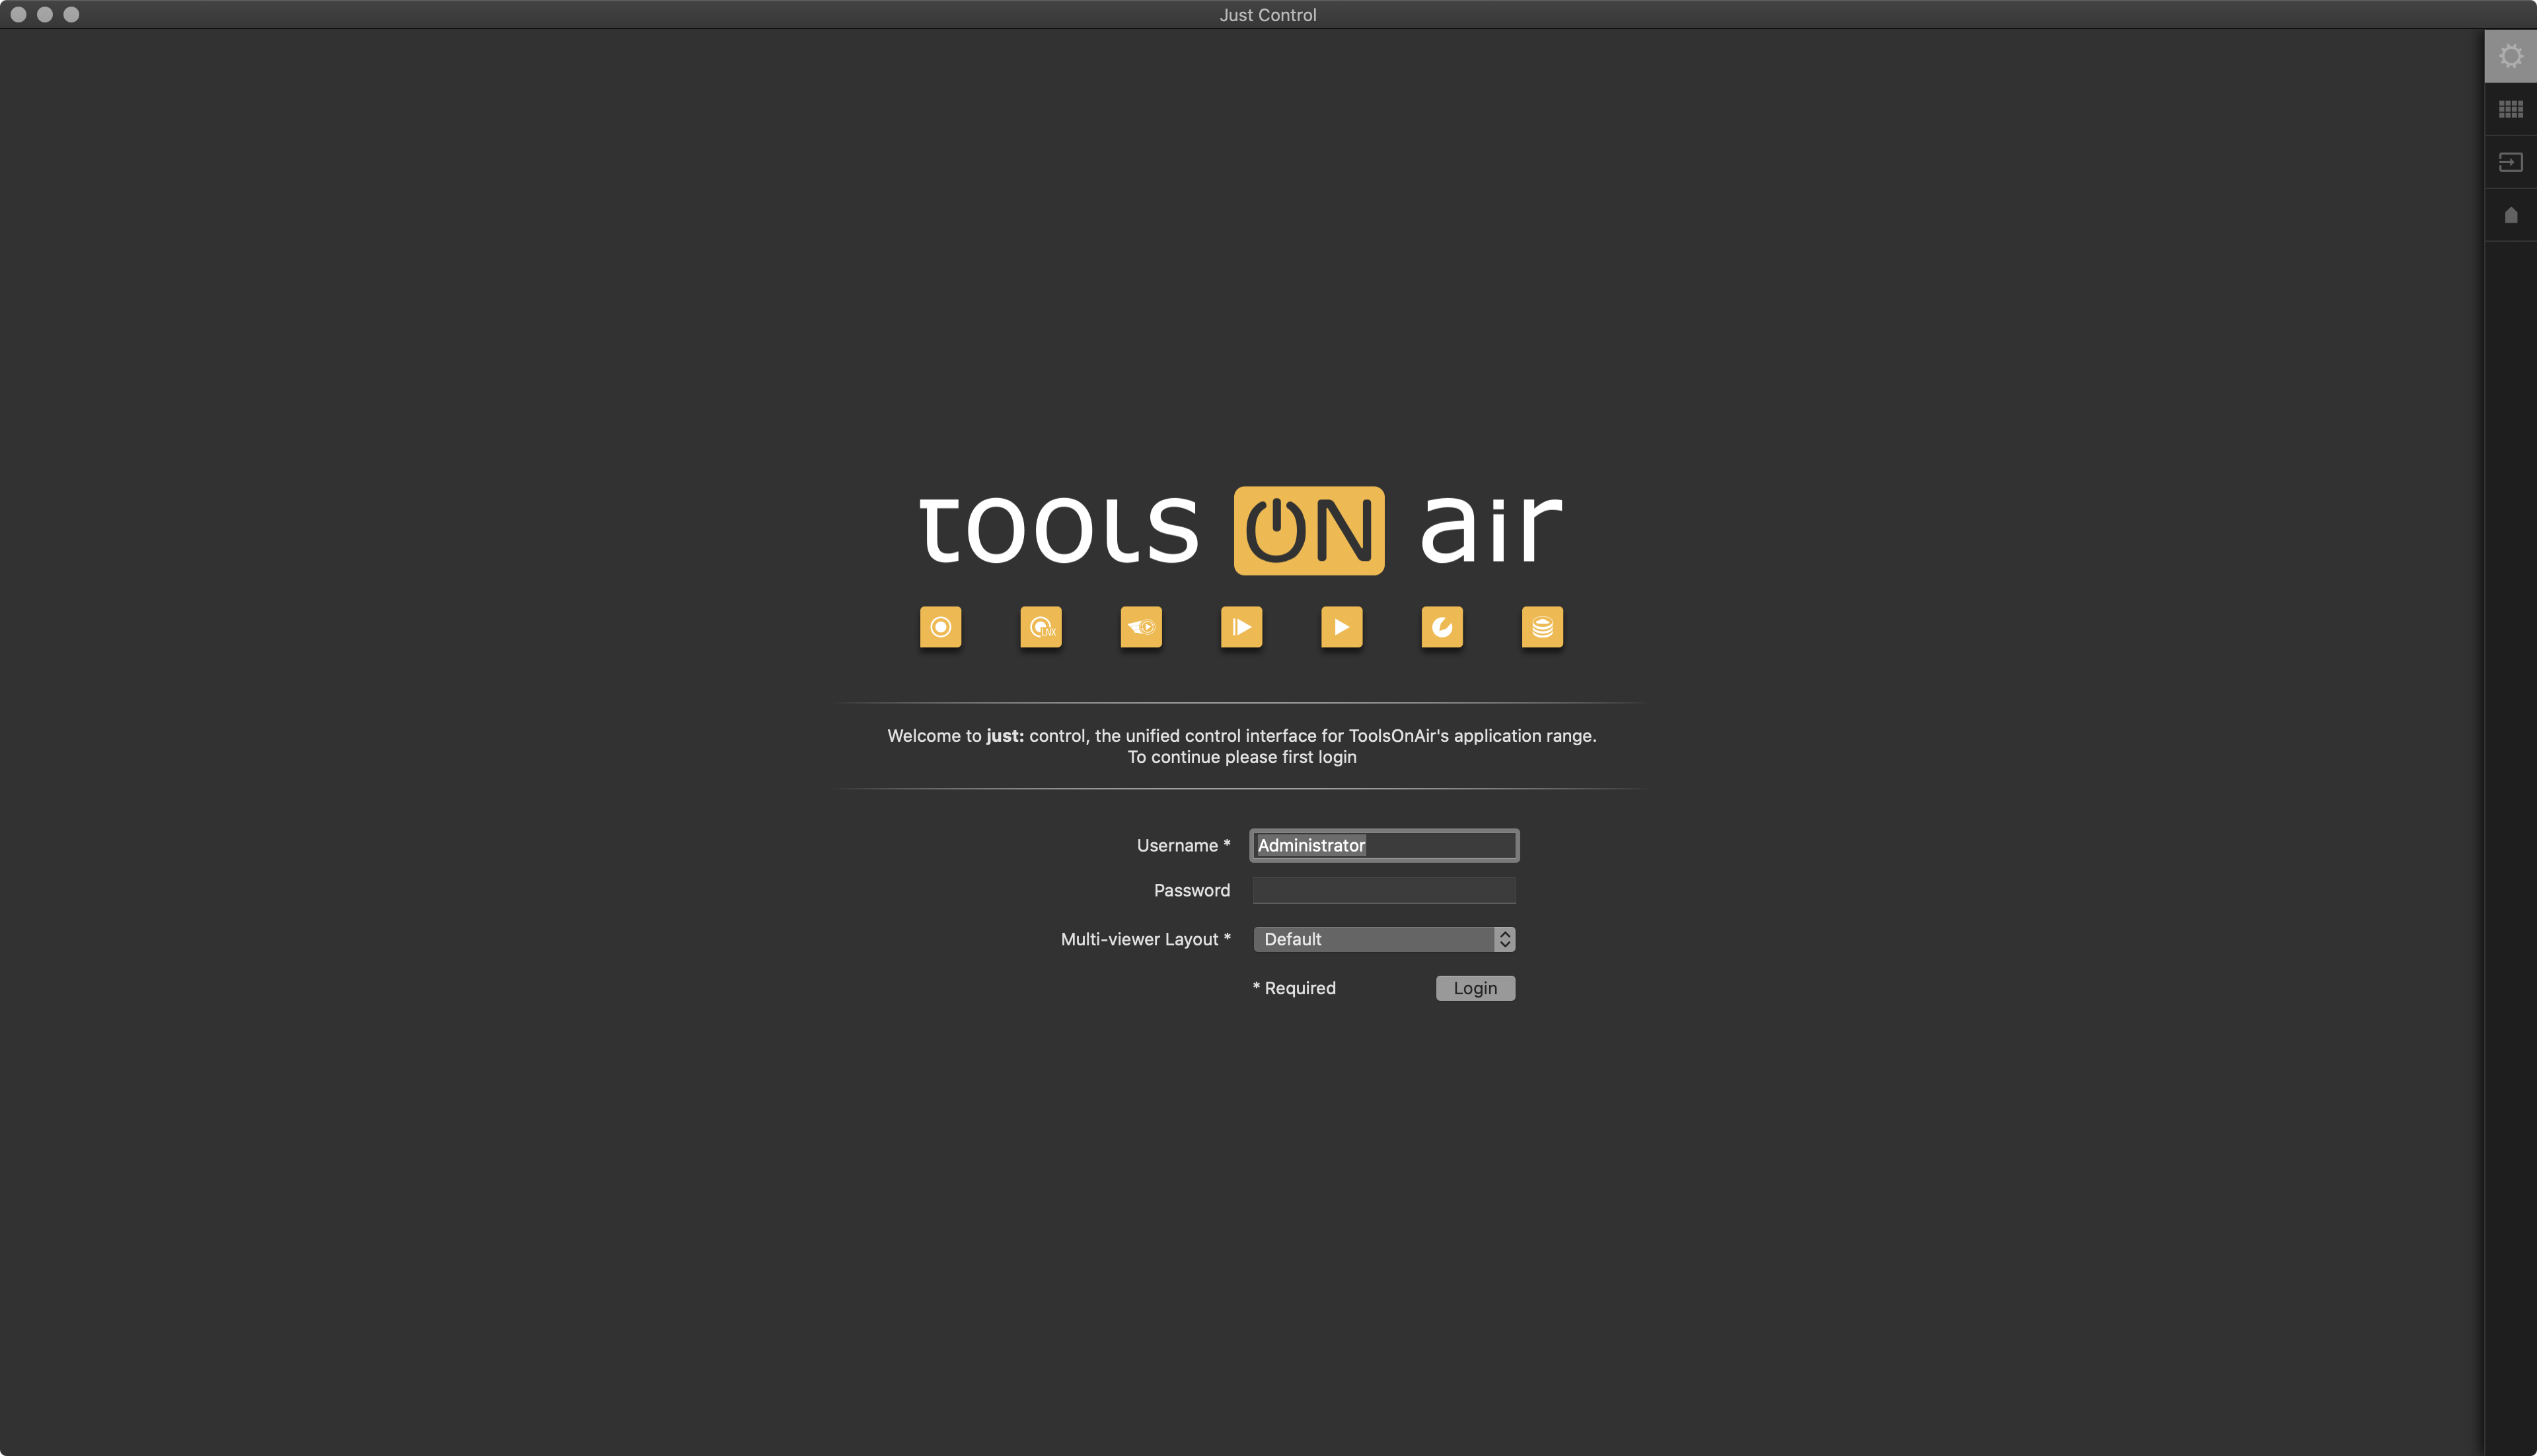Image resolution: width=2537 pixels, height=1456 pixels.
Task: Click the '* Required' note
Action: 1294,988
